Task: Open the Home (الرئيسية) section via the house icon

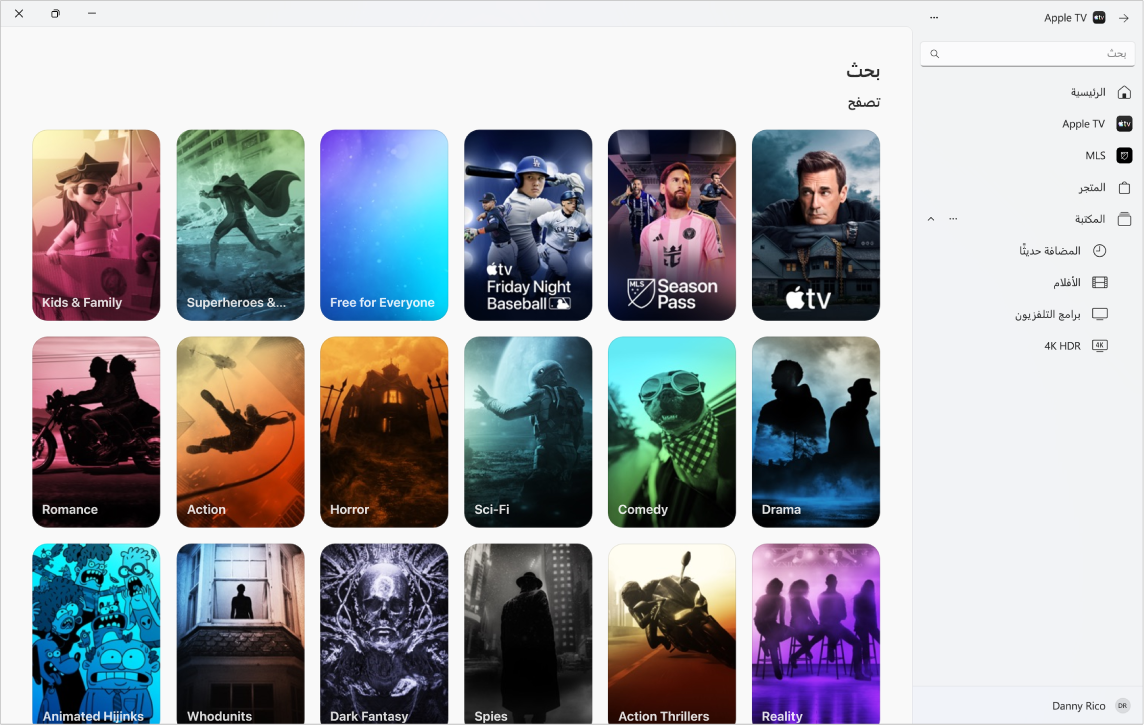Action: (x=1124, y=91)
